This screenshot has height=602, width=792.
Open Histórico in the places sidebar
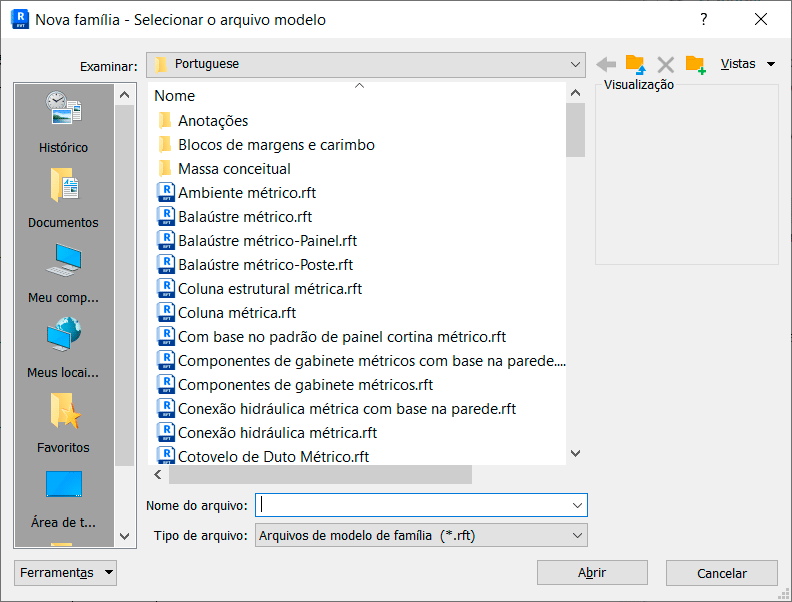63,121
